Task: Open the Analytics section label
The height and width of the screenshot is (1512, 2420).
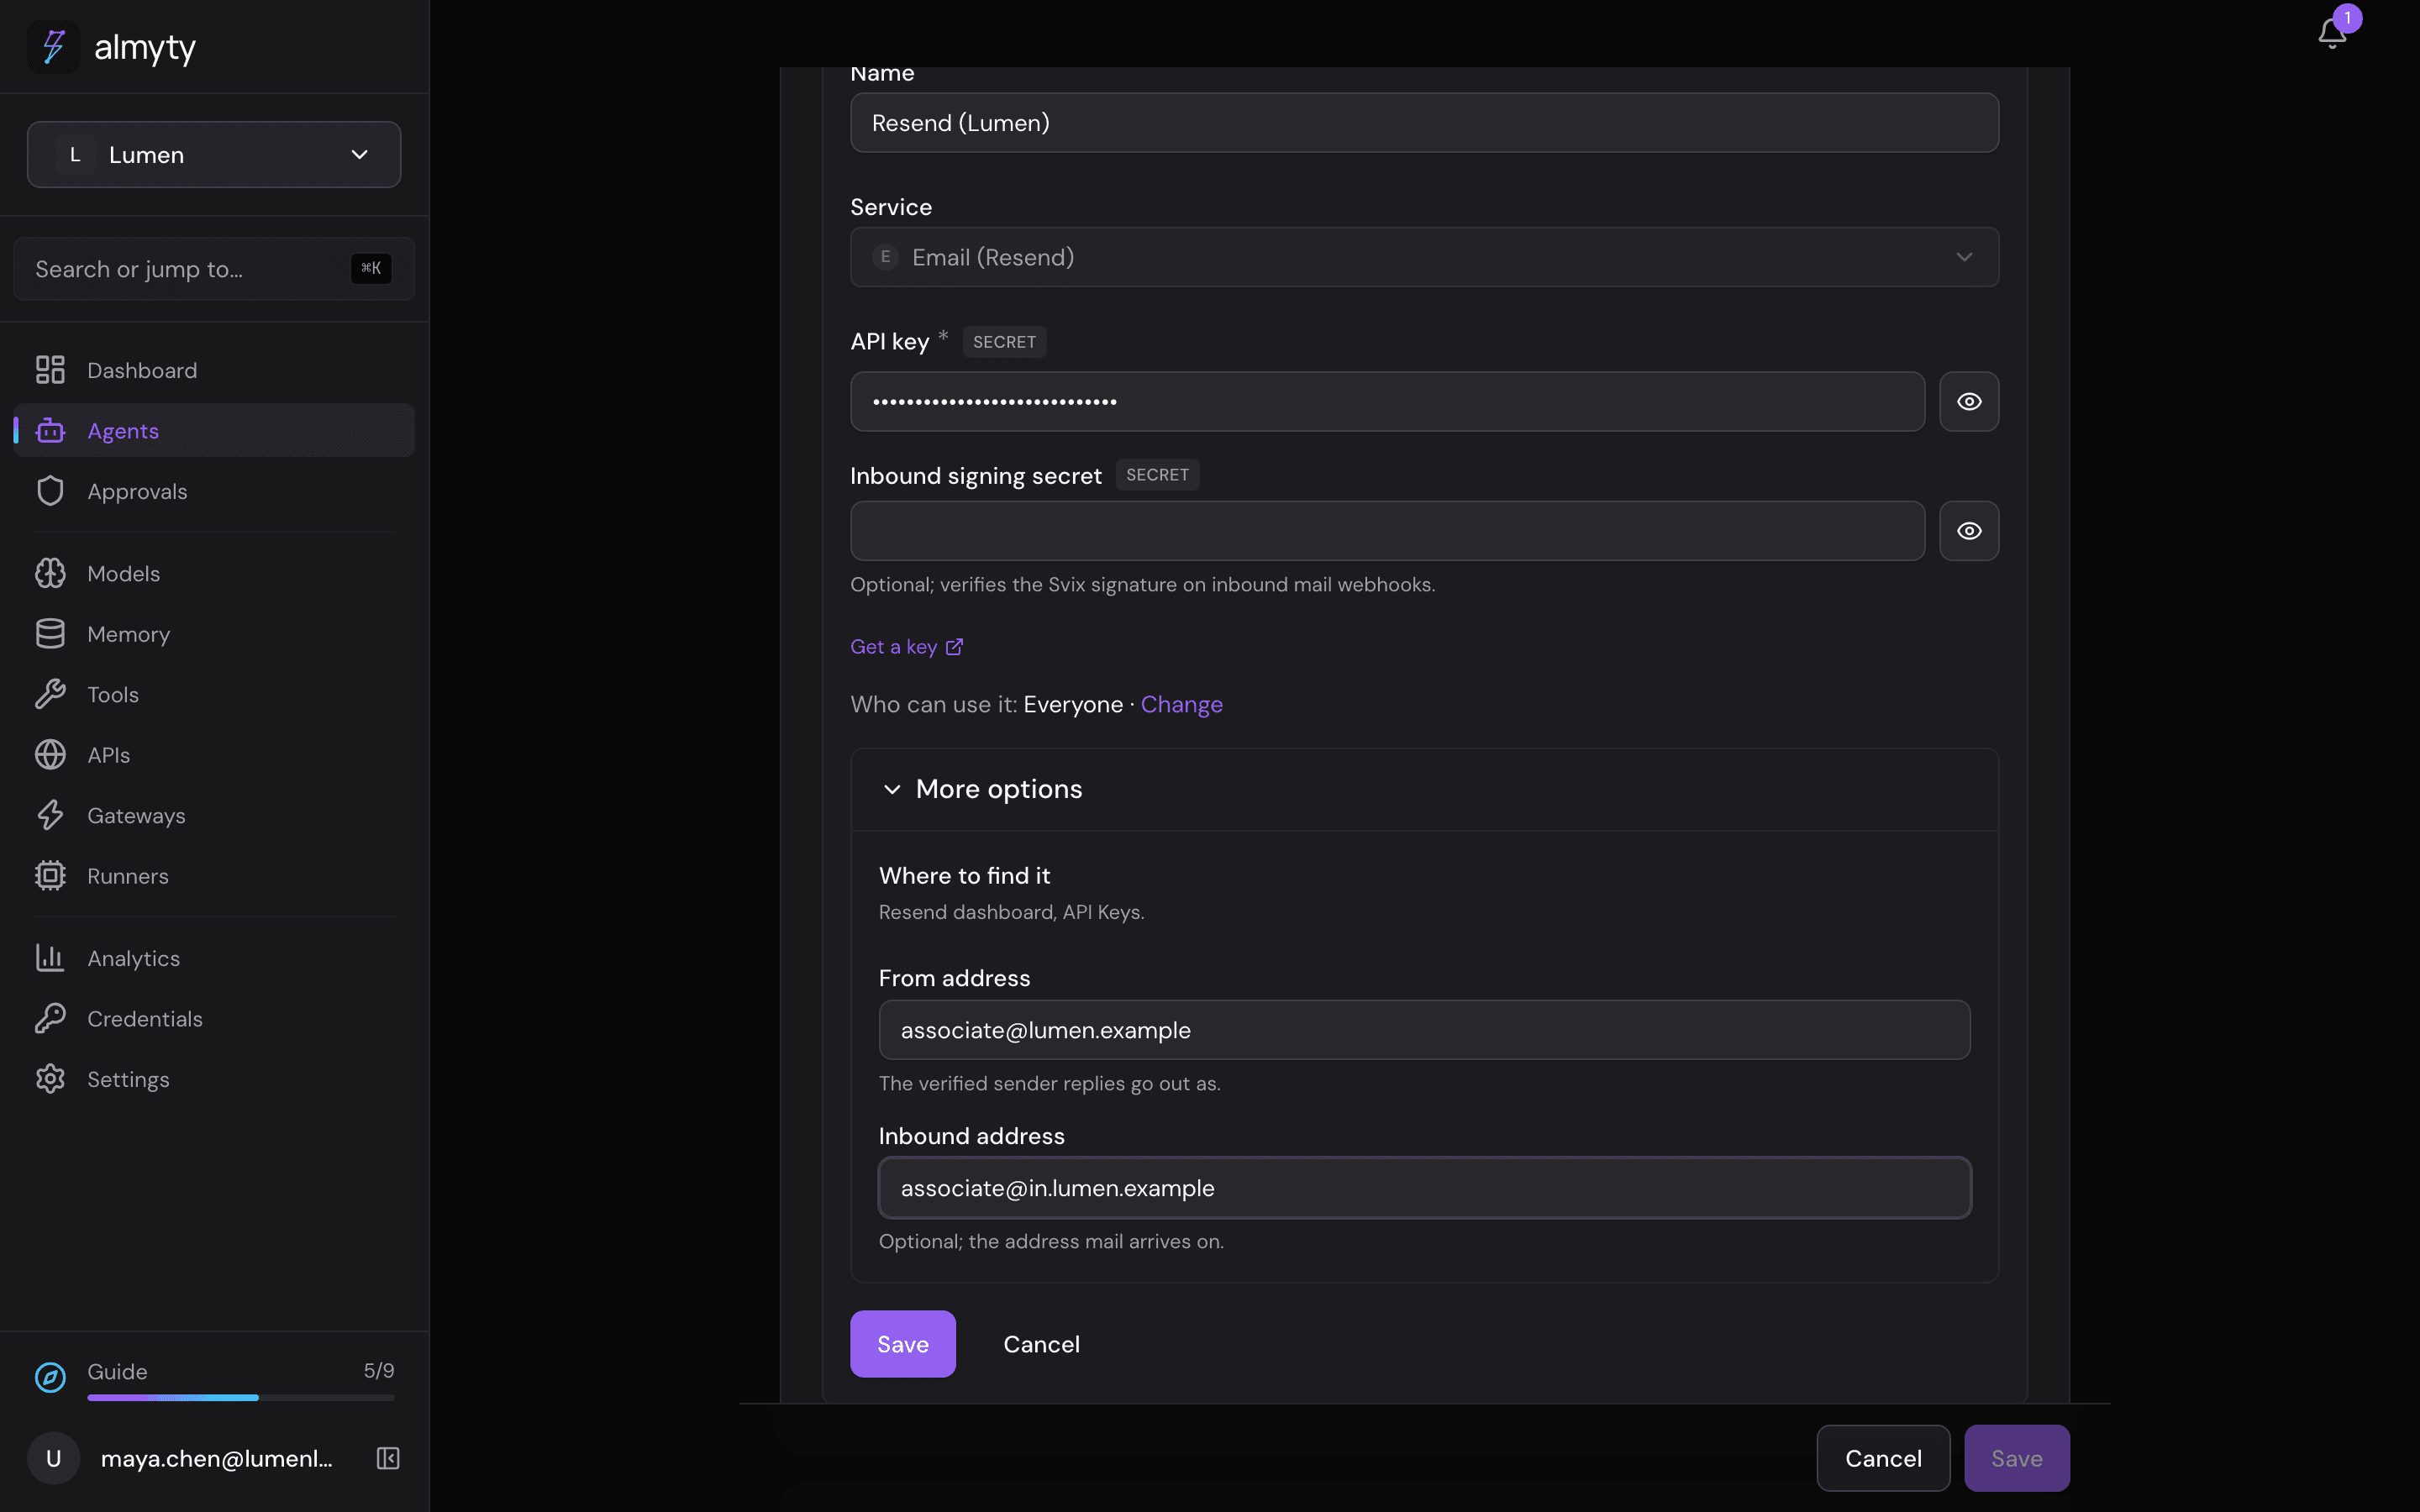Action: [x=134, y=958]
